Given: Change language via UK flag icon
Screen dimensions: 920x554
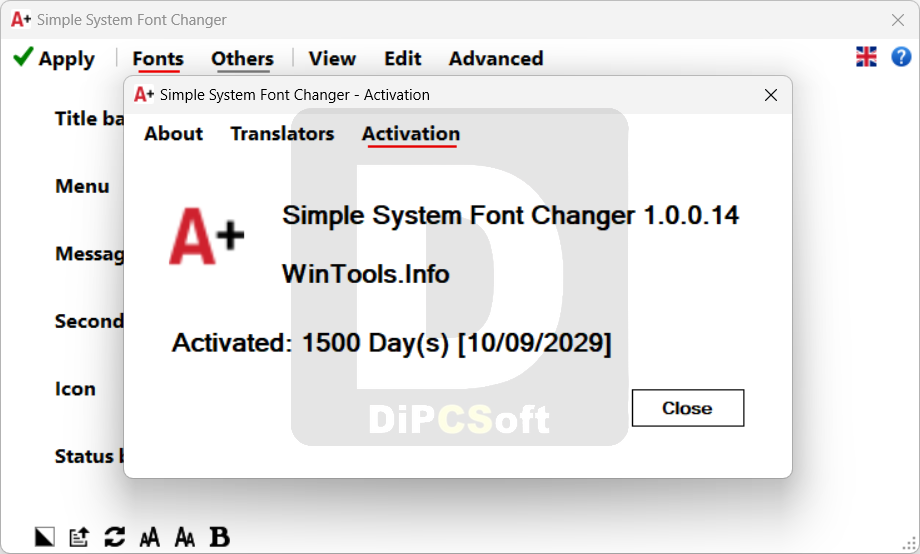Looking at the screenshot, I should coord(866,57).
